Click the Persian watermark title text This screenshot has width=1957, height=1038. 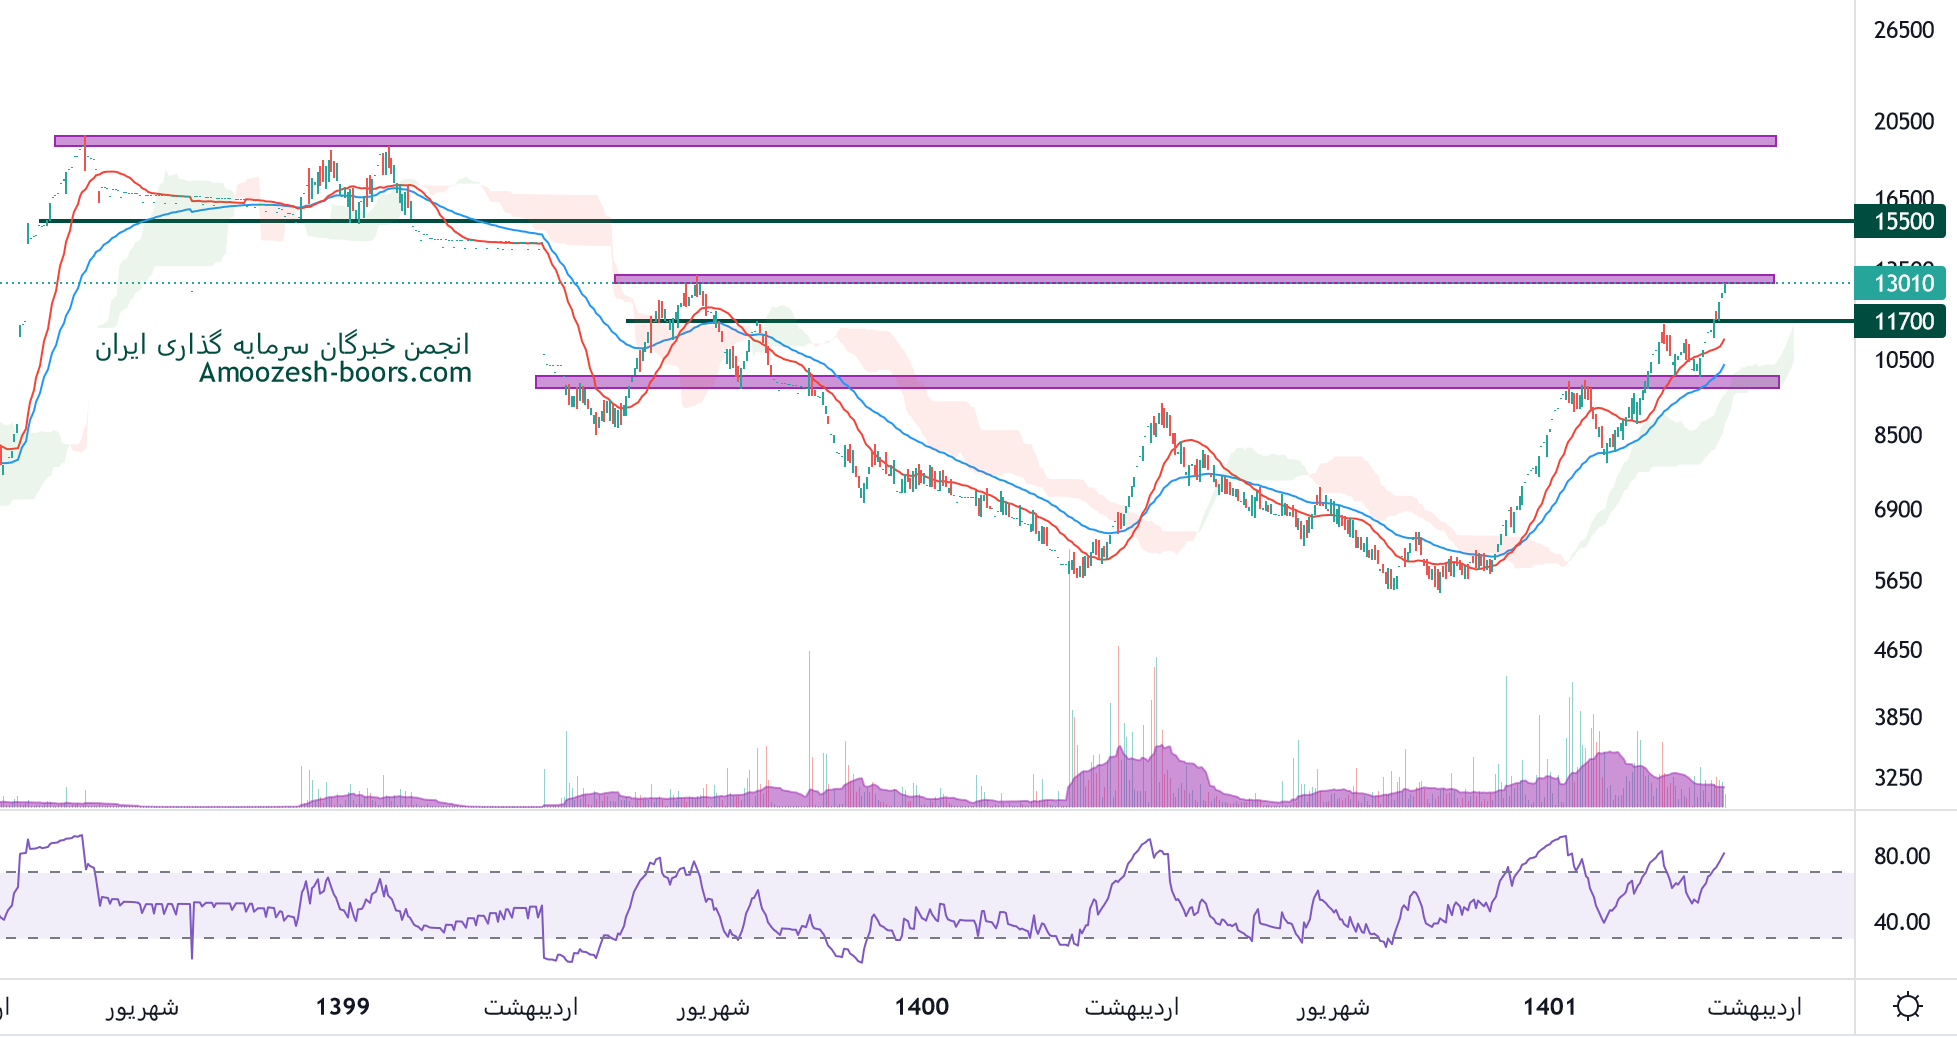coord(282,345)
